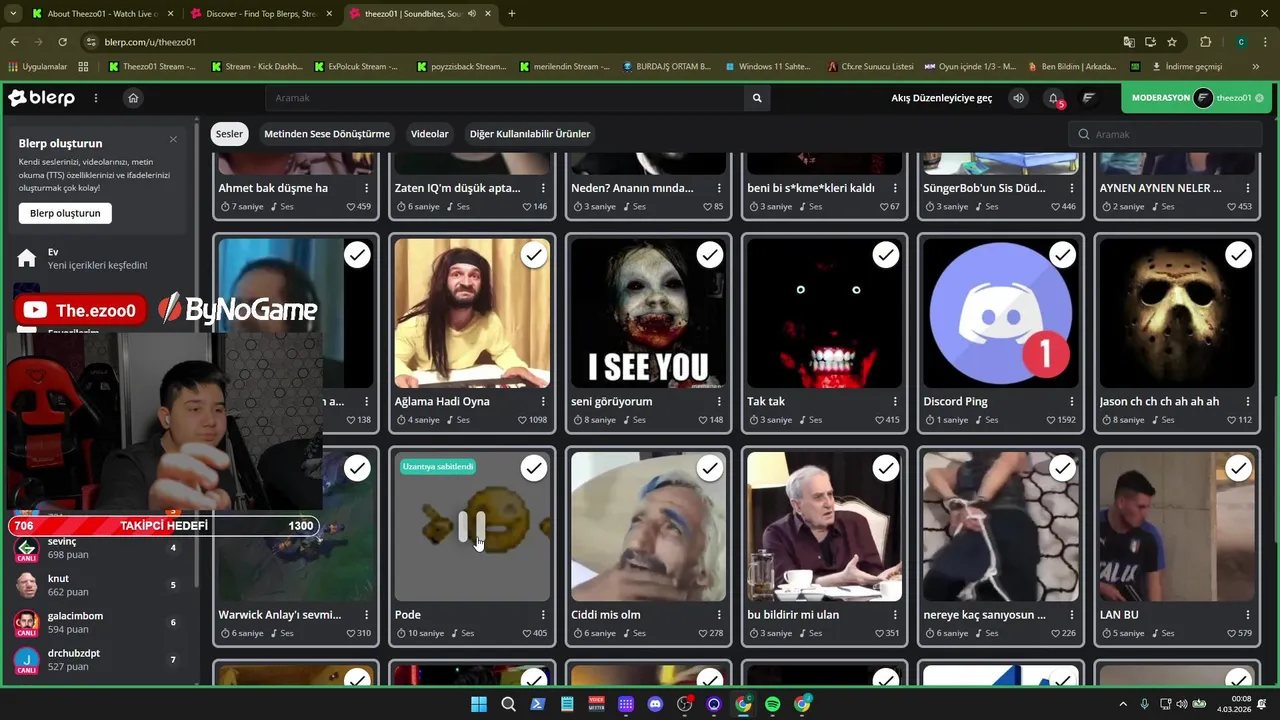This screenshot has width=1280, height=720.
Task: Open the Chrome profile avatar C
Action: point(1241,42)
